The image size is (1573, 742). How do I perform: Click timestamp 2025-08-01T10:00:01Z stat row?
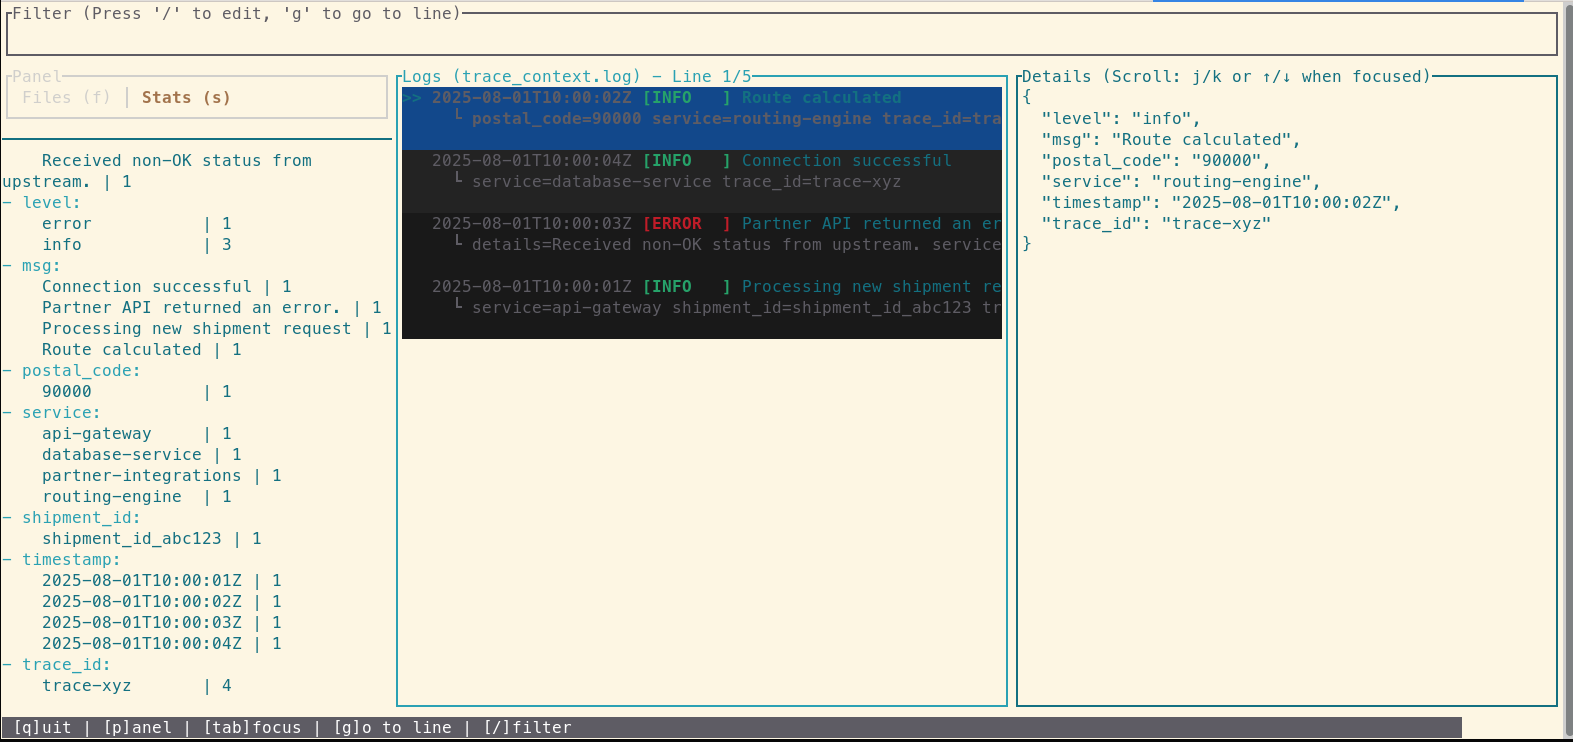(162, 580)
